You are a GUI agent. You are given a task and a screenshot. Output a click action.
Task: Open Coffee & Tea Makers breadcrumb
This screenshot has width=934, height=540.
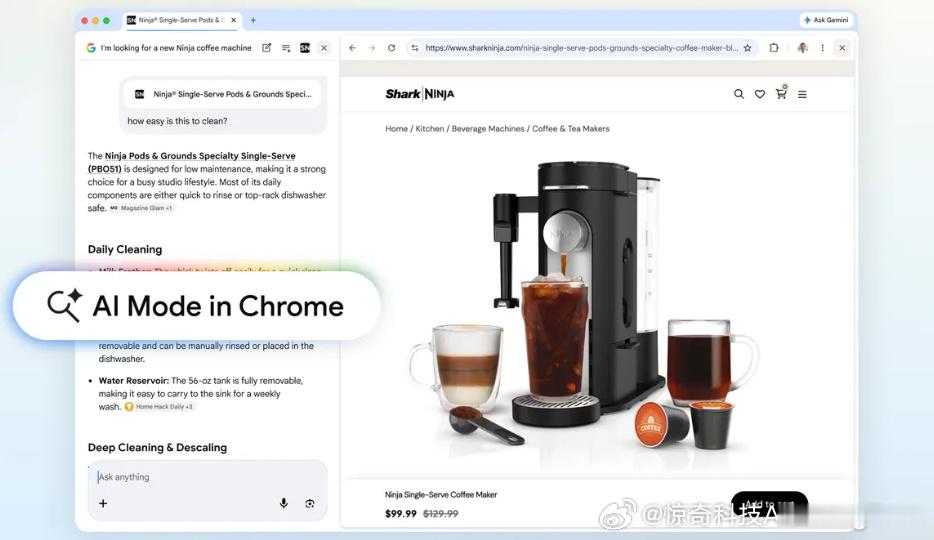[x=571, y=129]
